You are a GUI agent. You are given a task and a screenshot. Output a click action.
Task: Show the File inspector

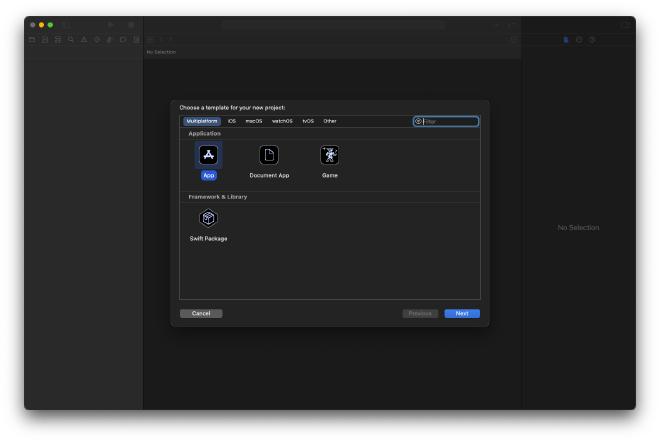click(566, 40)
